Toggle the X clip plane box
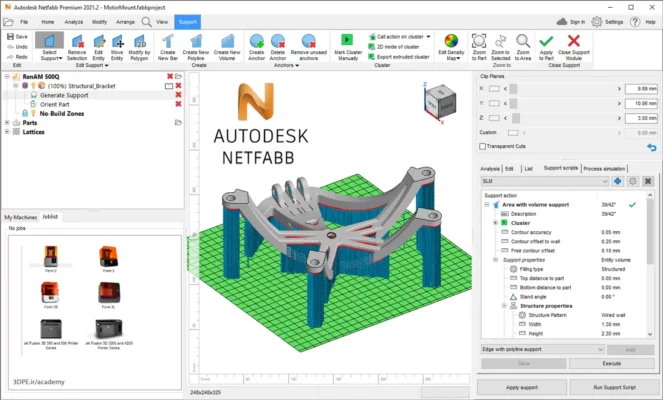663x400 pixels. pos(494,89)
